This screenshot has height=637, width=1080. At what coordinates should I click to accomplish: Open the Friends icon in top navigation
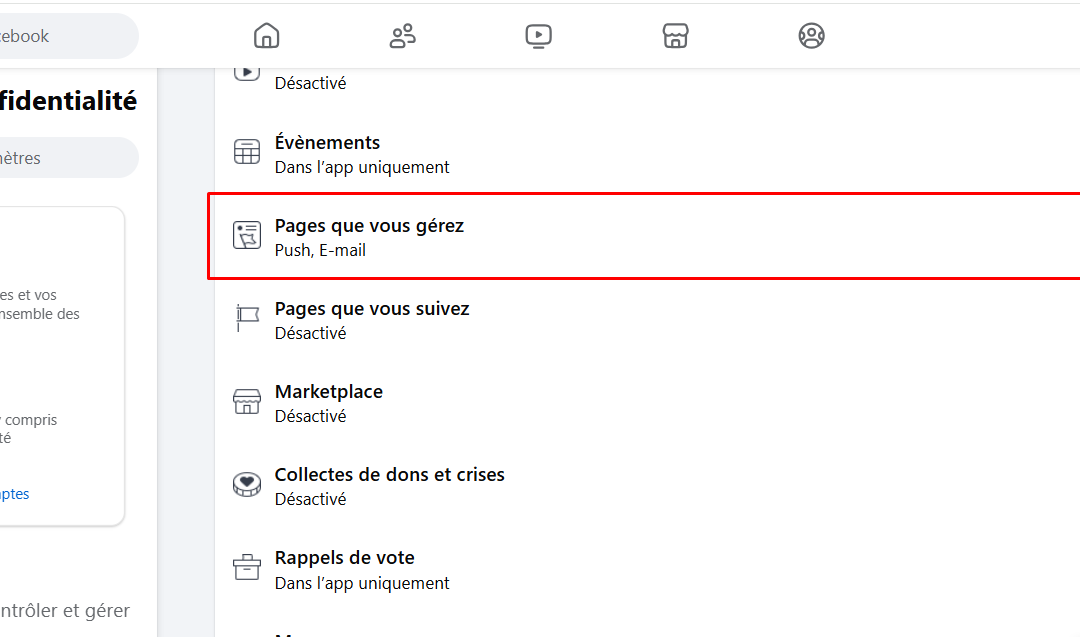click(402, 35)
